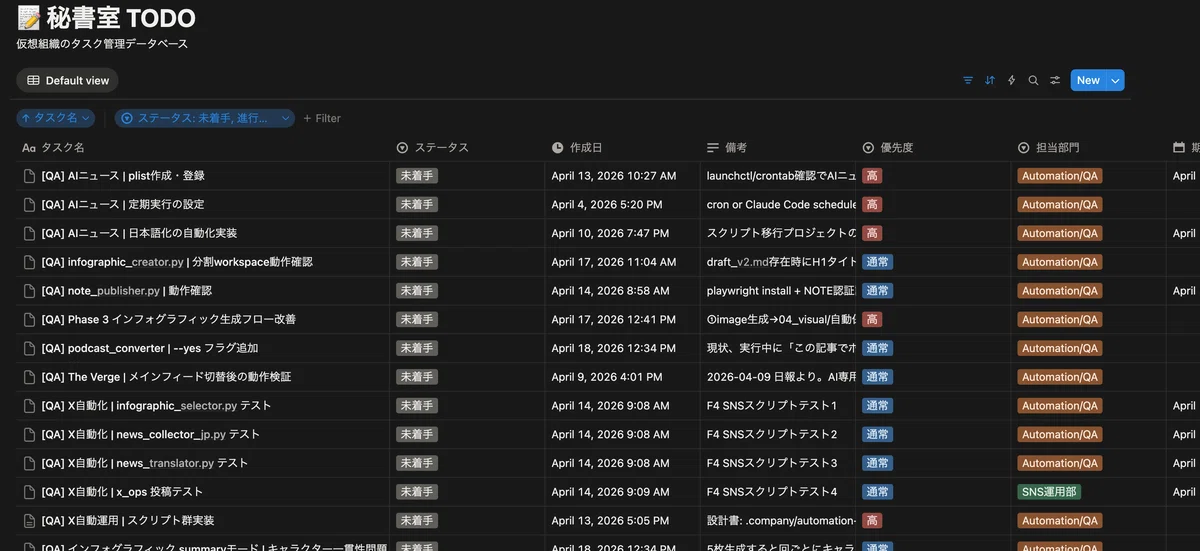Image resolution: width=1200 pixels, height=551 pixels.
Task: Click the + Filter button
Action: [322, 118]
